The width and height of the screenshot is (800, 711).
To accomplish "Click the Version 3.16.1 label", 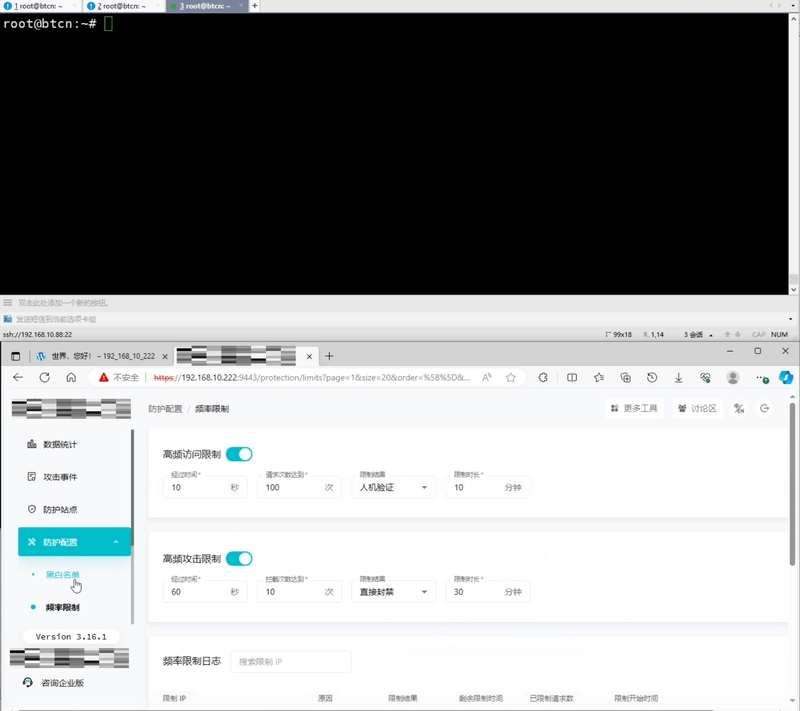I will (71, 637).
